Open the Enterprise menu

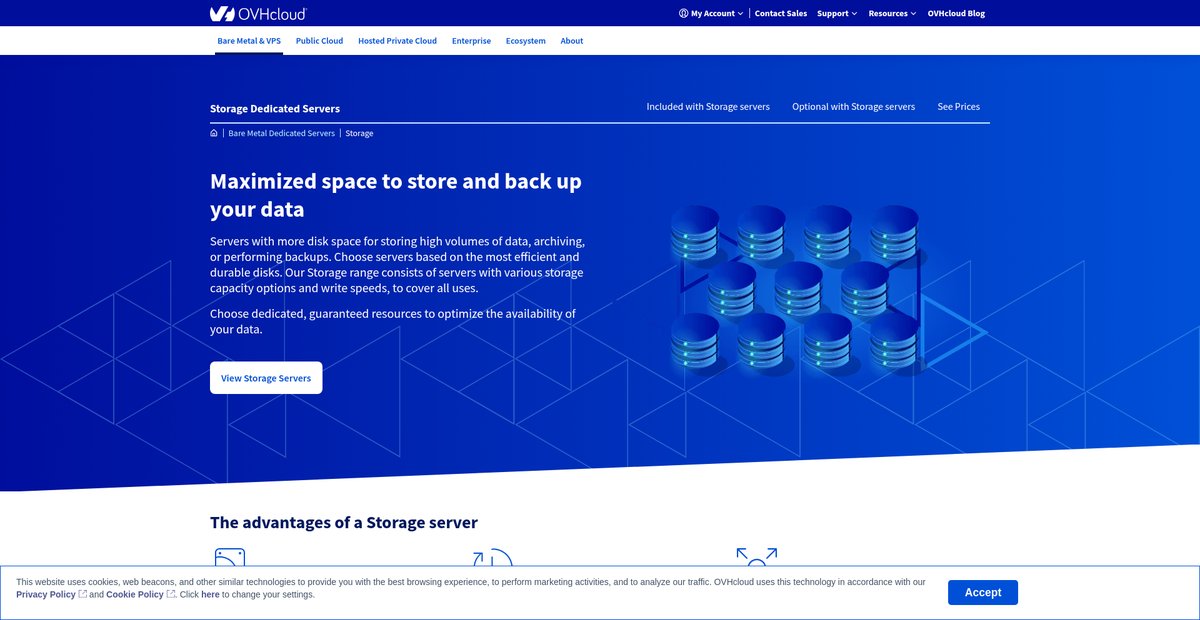pos(471,41)
